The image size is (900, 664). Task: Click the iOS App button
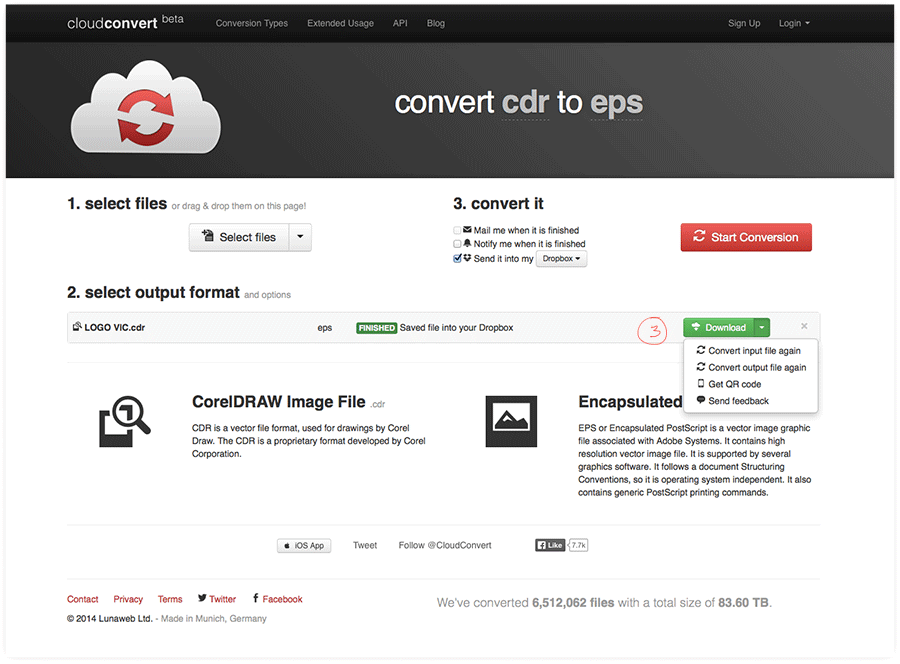[x=304, y=545]
